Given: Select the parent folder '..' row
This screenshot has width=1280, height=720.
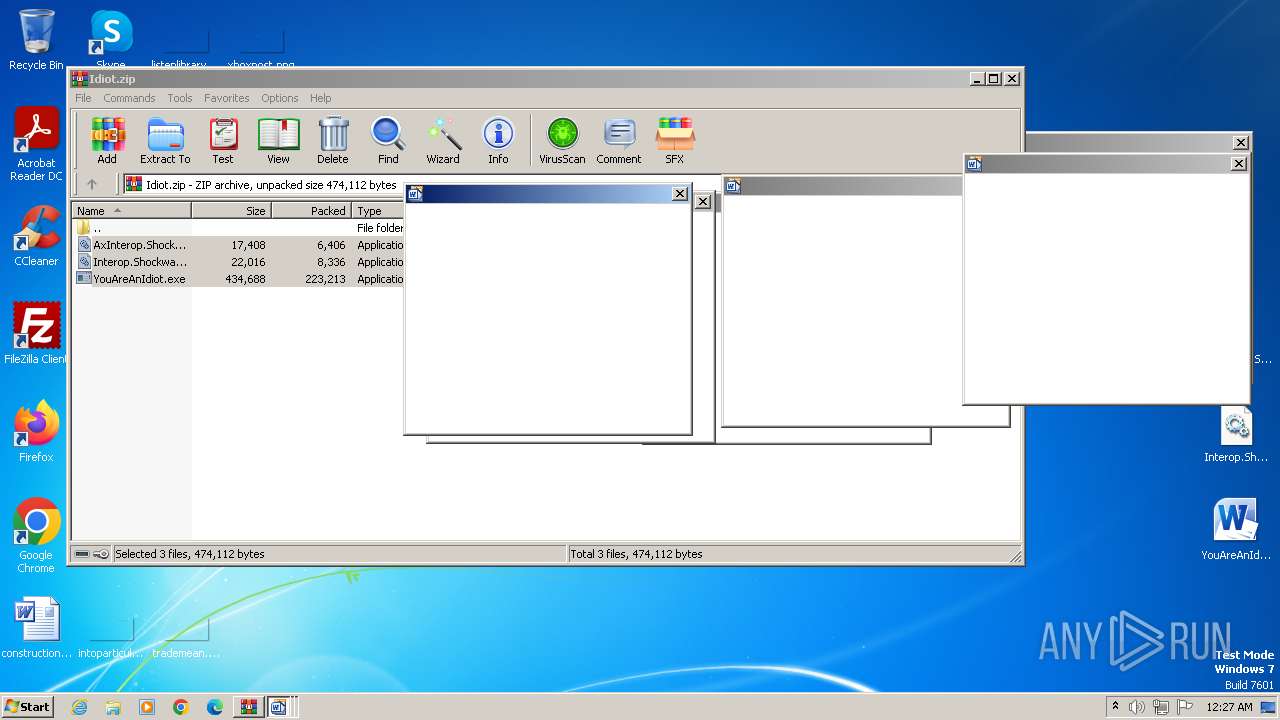Looking at the screenshot, I should pyautogui.click(x=239, y=228).
